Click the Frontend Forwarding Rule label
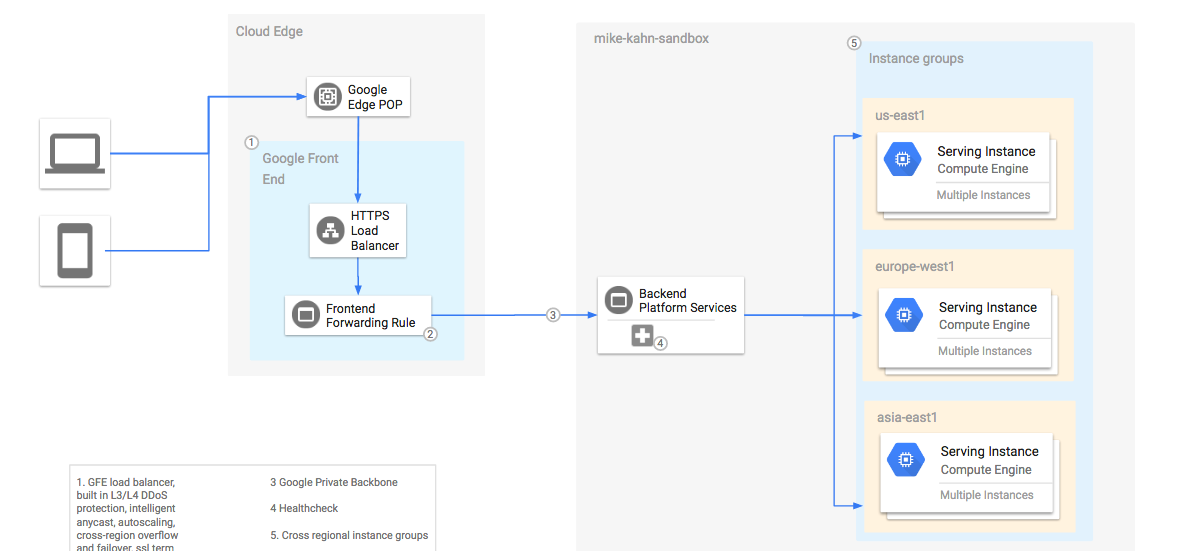 [370, 316]
